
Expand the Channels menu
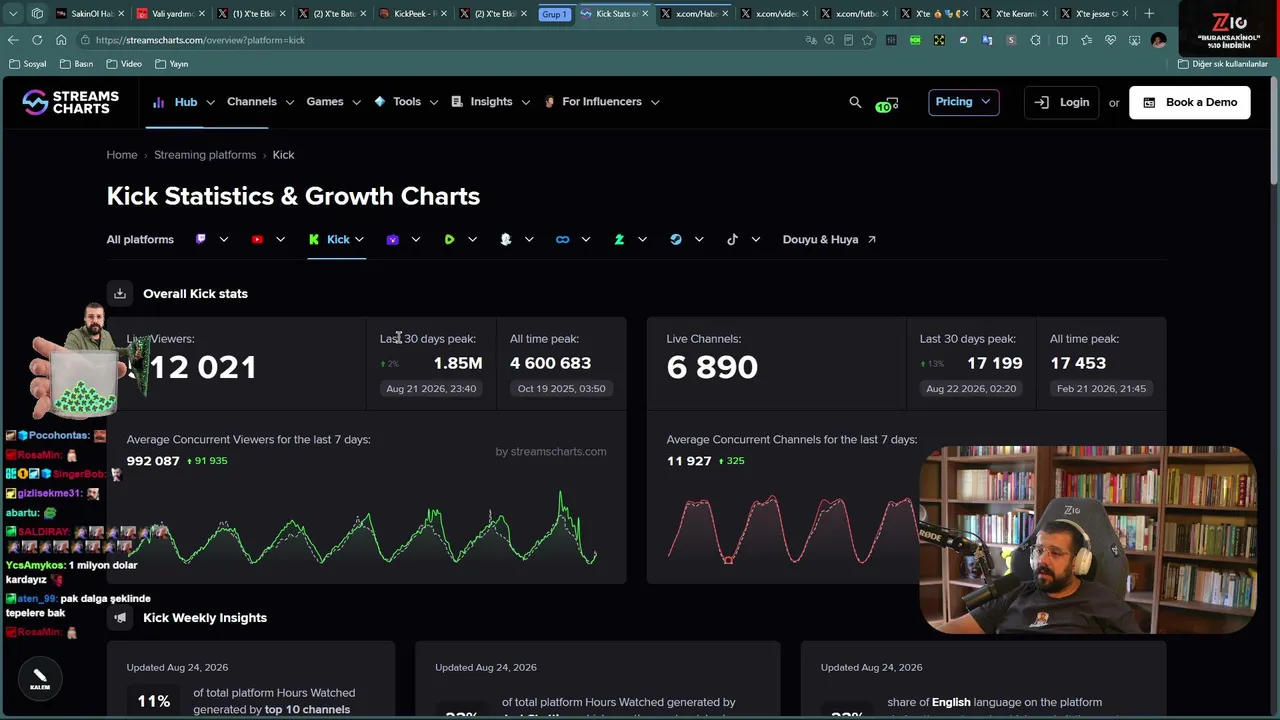click(x=260, y=102)
